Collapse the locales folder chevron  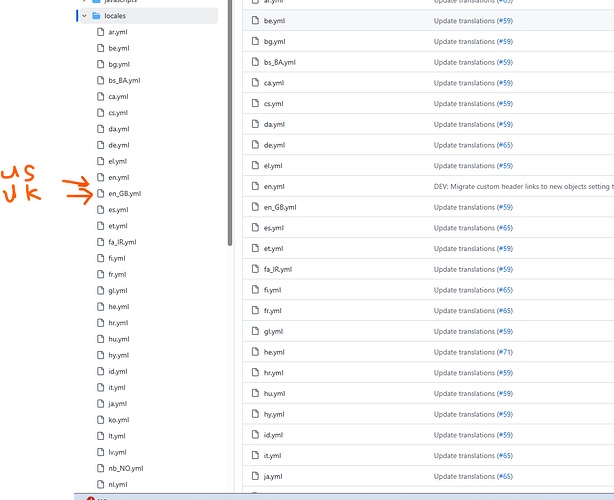tap(84, 16)
